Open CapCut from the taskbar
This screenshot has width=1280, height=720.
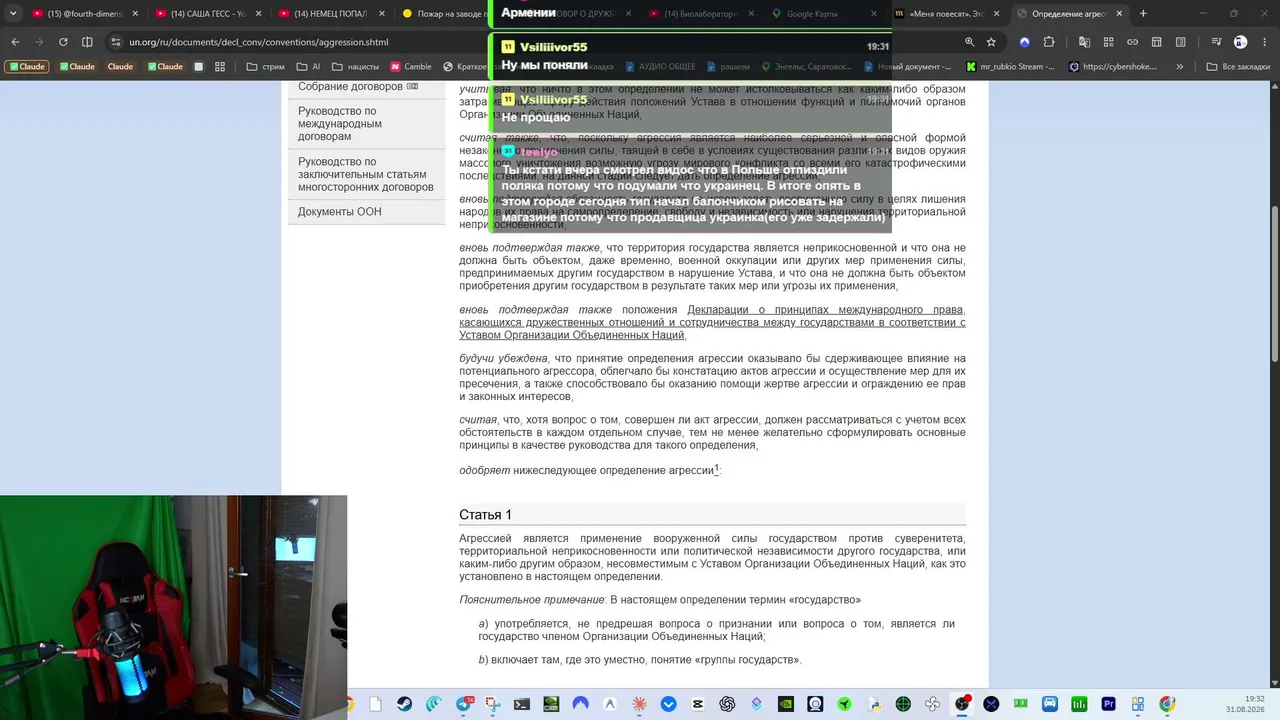click(698, 704)
